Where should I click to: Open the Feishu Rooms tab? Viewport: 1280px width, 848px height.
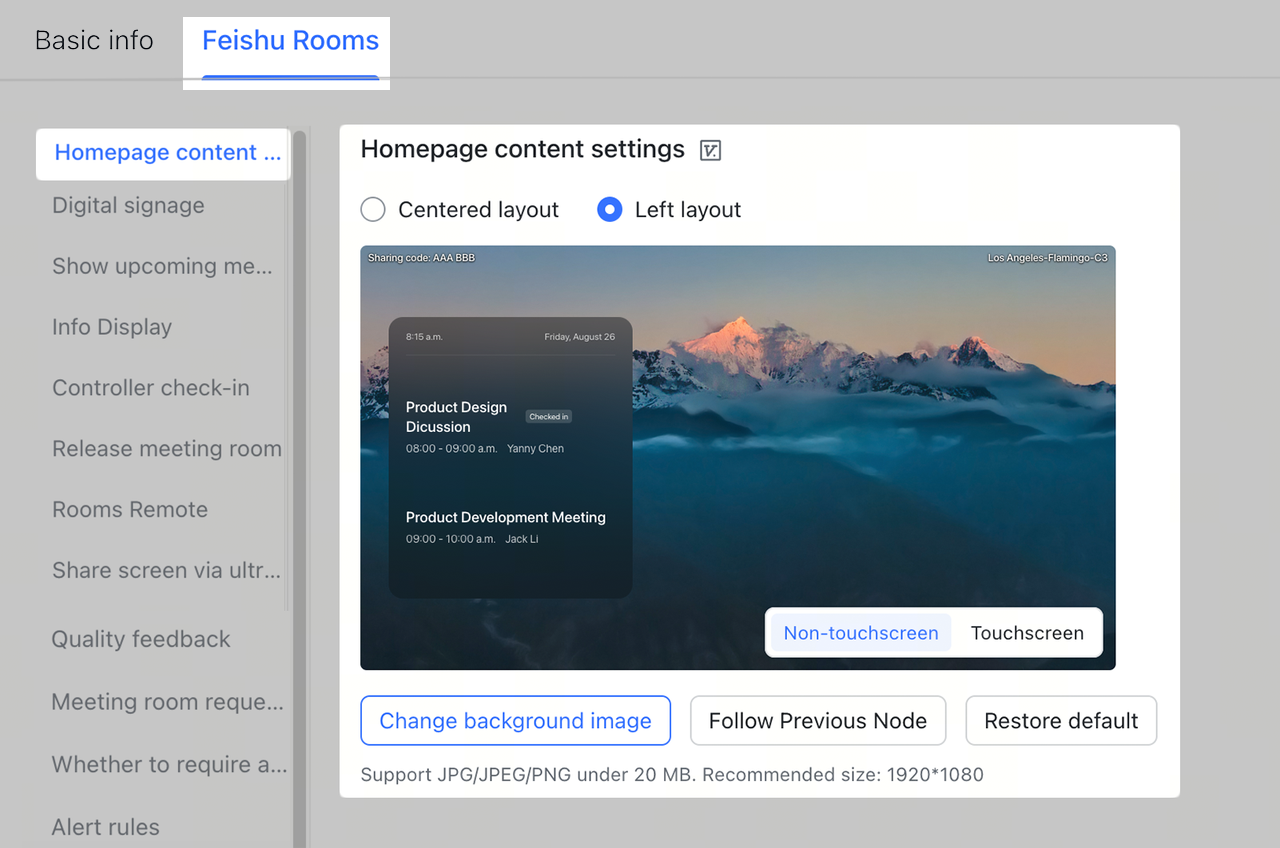click(x=290, y=41)
